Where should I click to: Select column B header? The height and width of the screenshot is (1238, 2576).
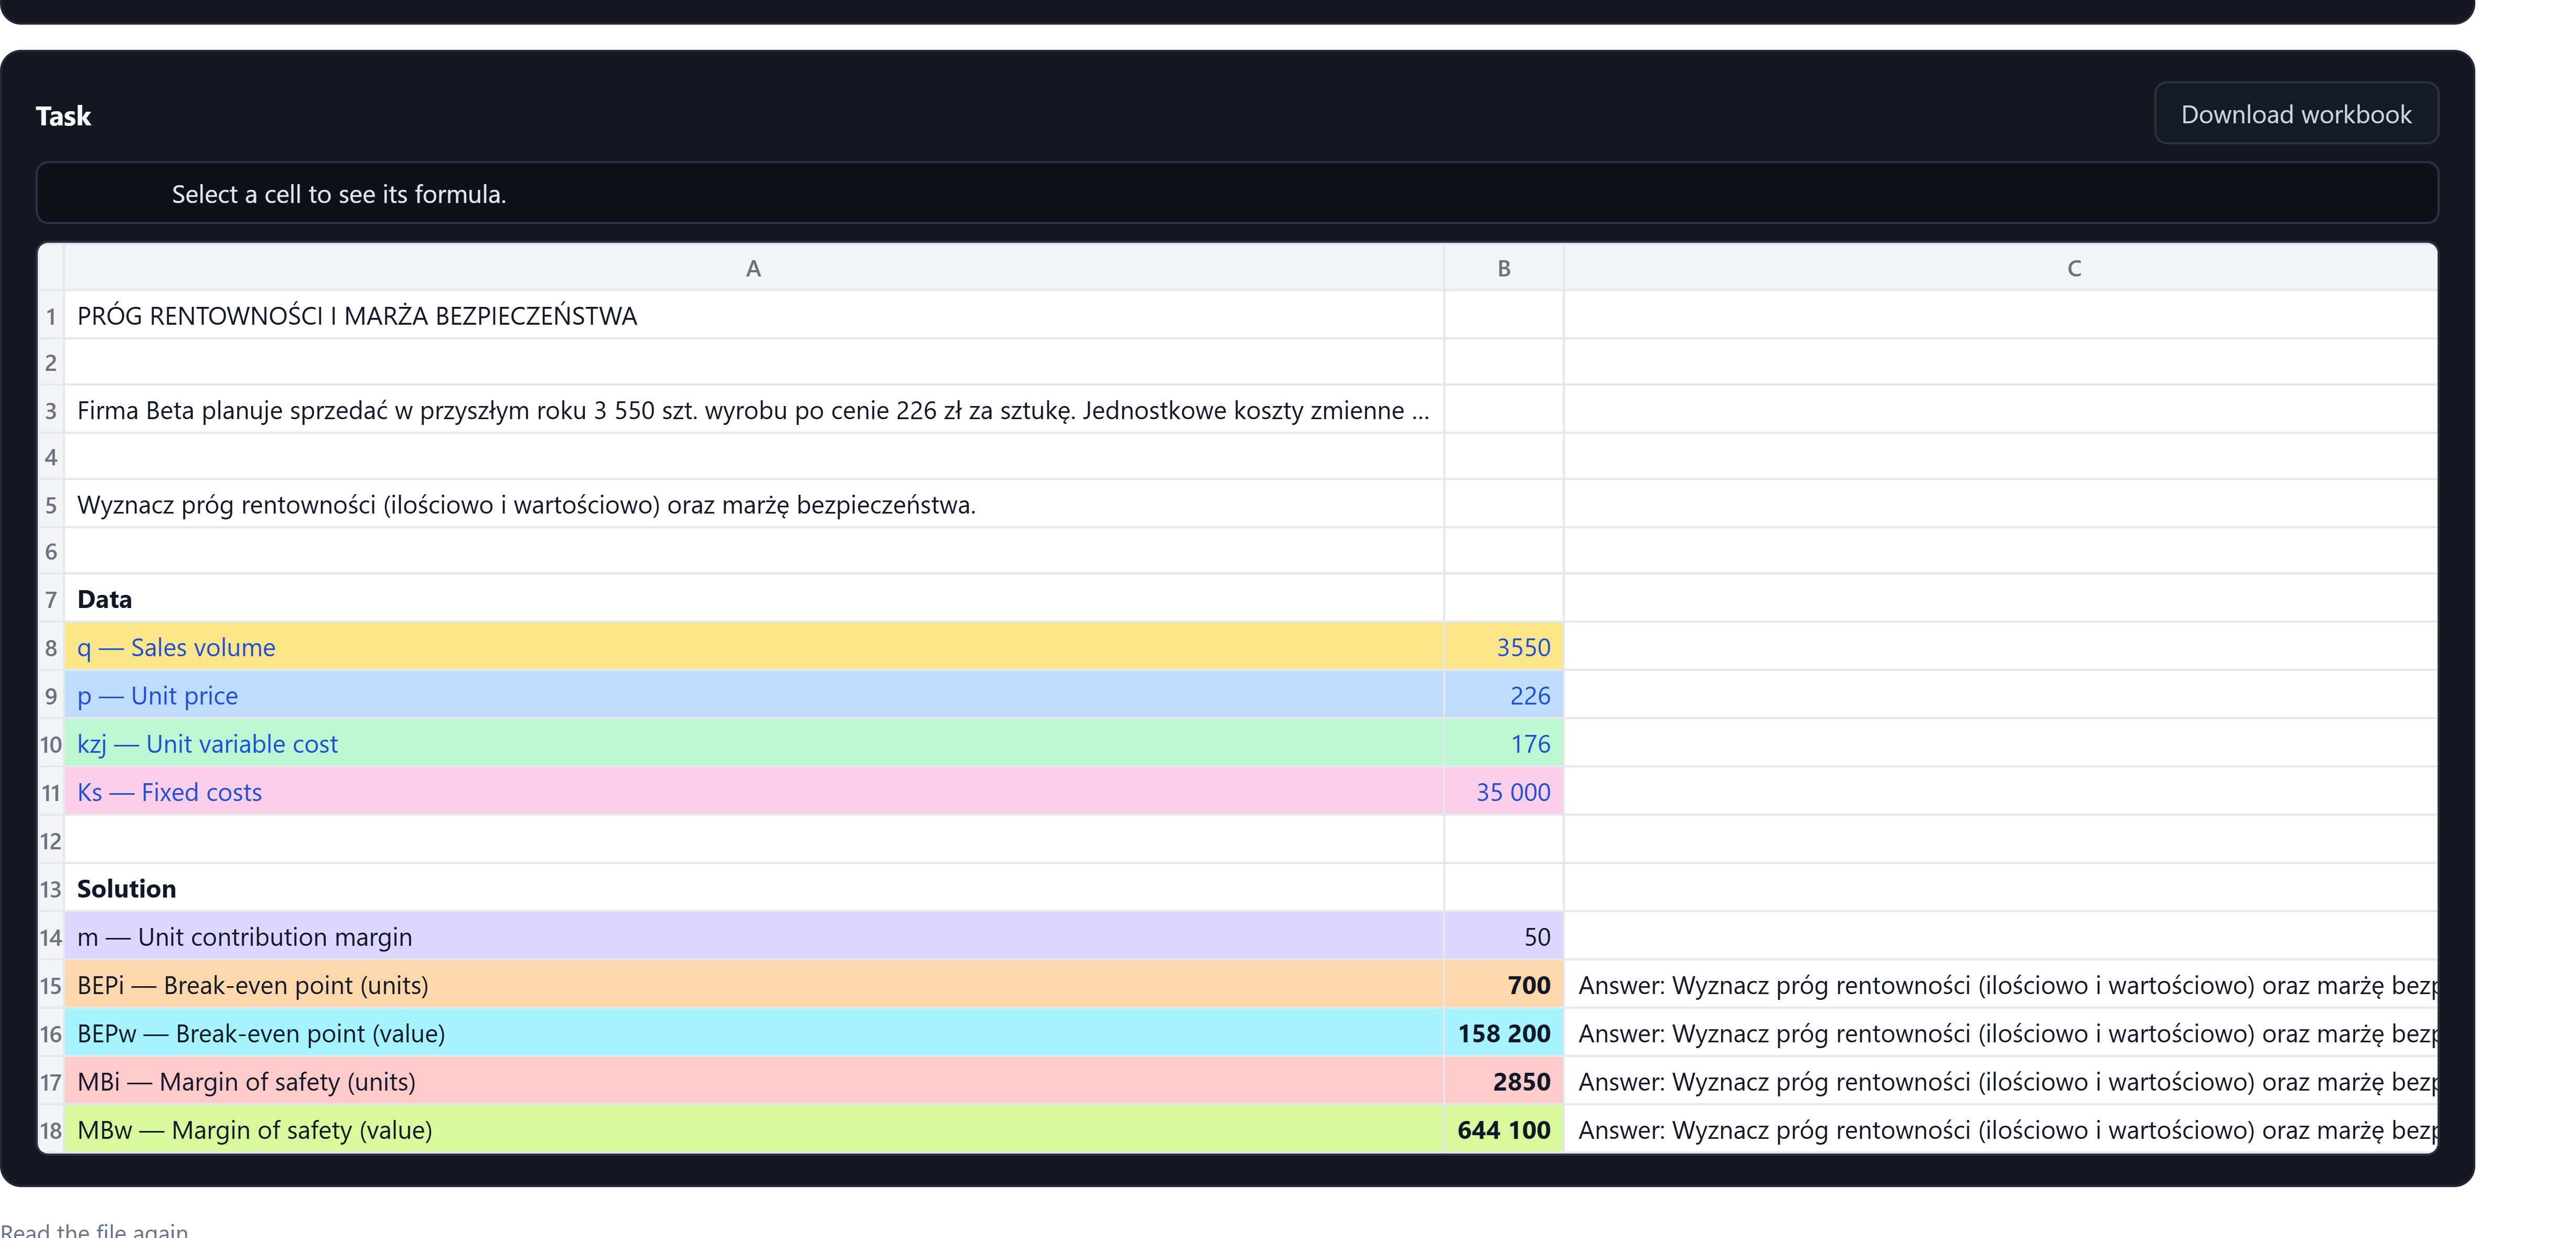click(x=1503, y=268)
